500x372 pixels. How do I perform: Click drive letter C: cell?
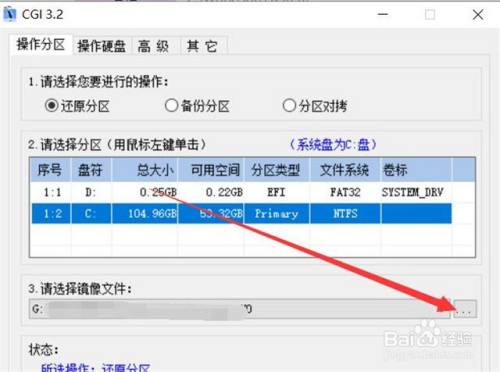click(90, 213)
